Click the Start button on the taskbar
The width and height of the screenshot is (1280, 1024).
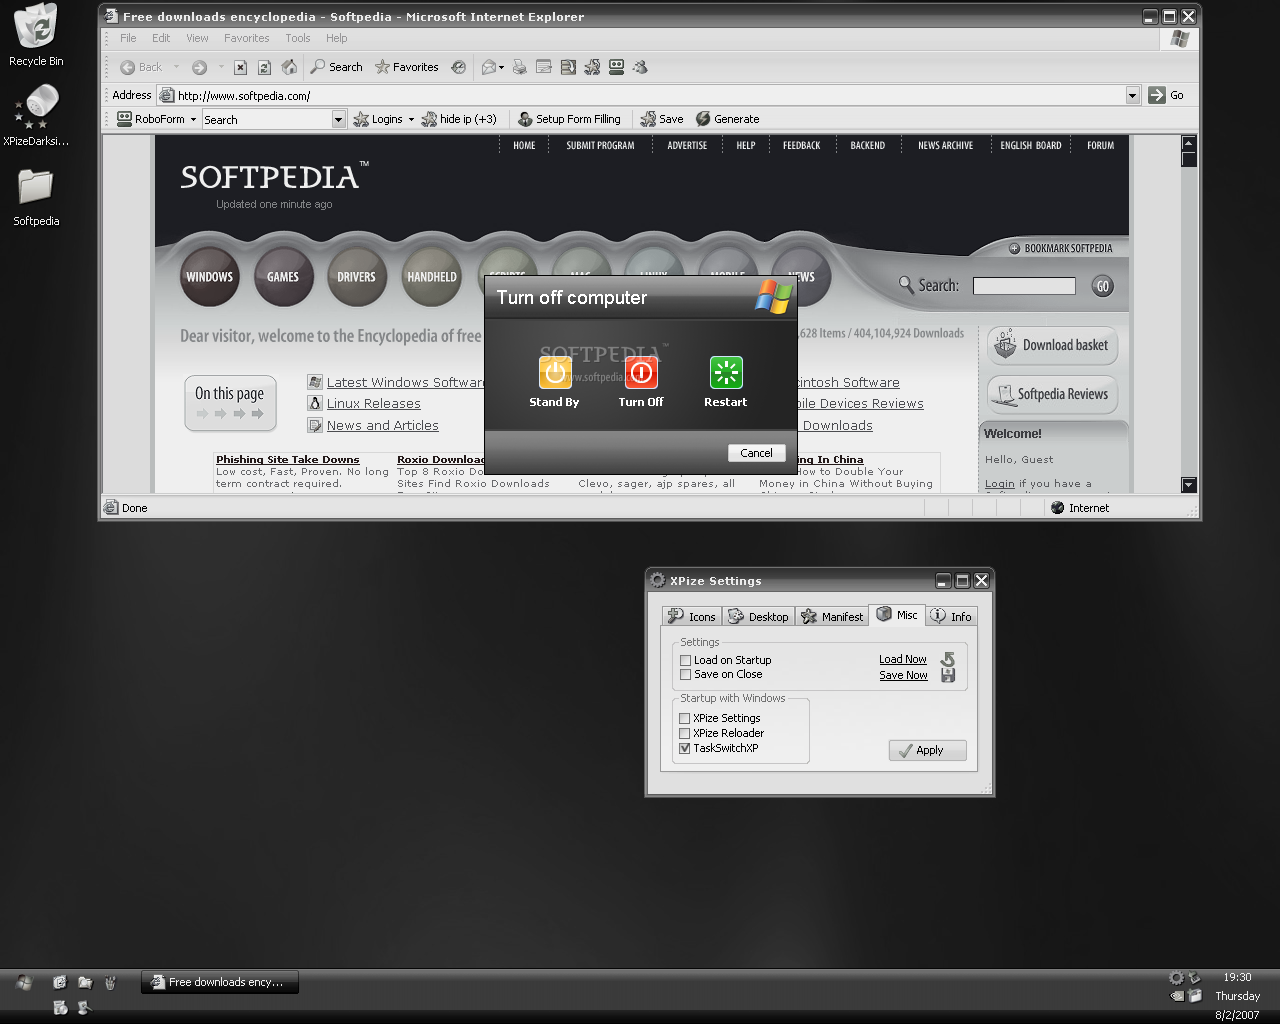(24, 982)
